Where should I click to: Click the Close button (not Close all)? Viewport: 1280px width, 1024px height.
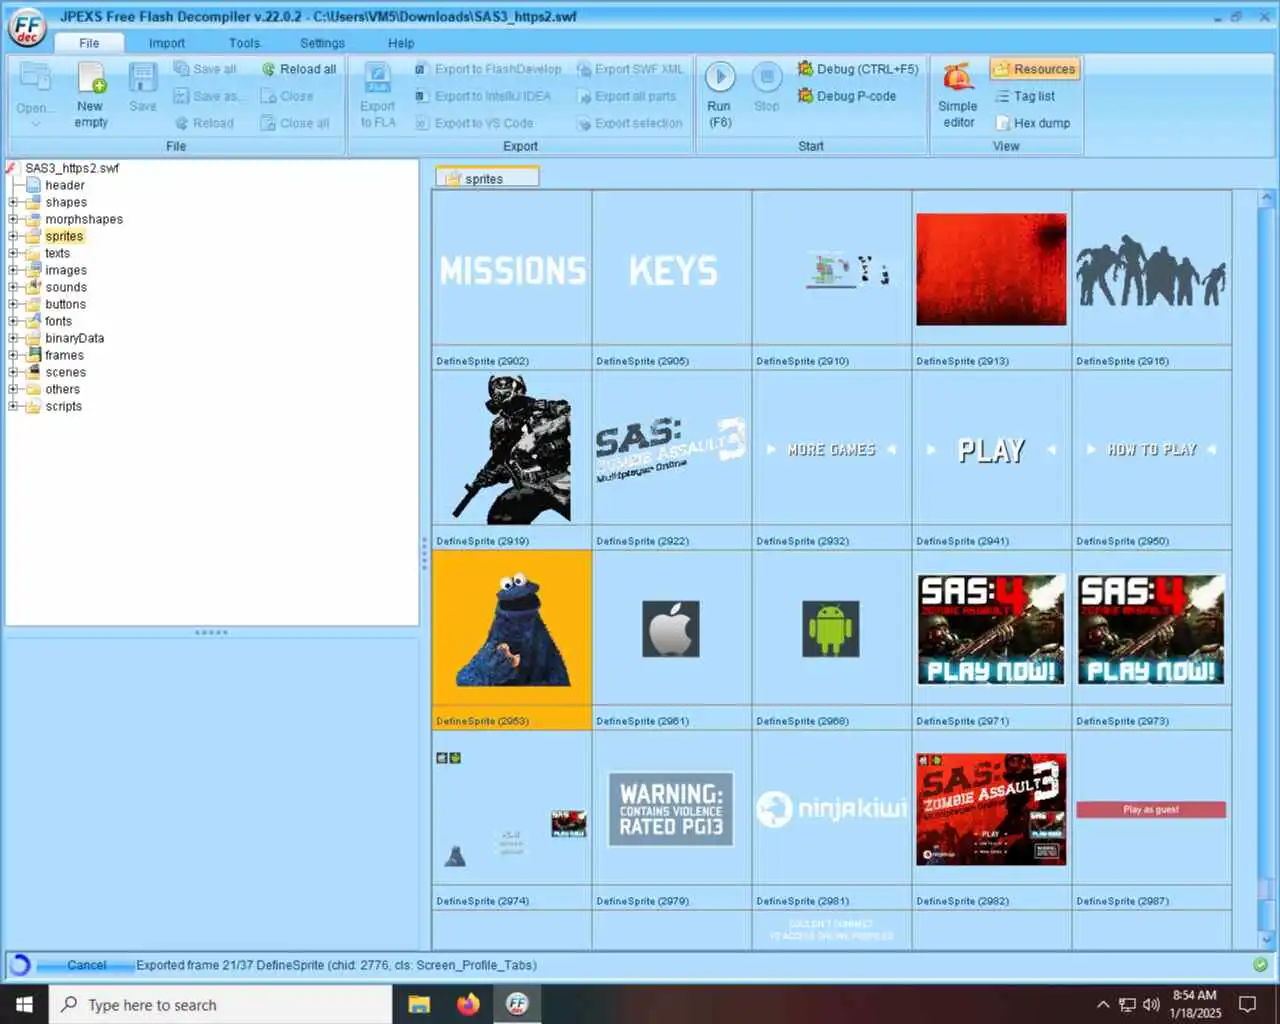287,96
